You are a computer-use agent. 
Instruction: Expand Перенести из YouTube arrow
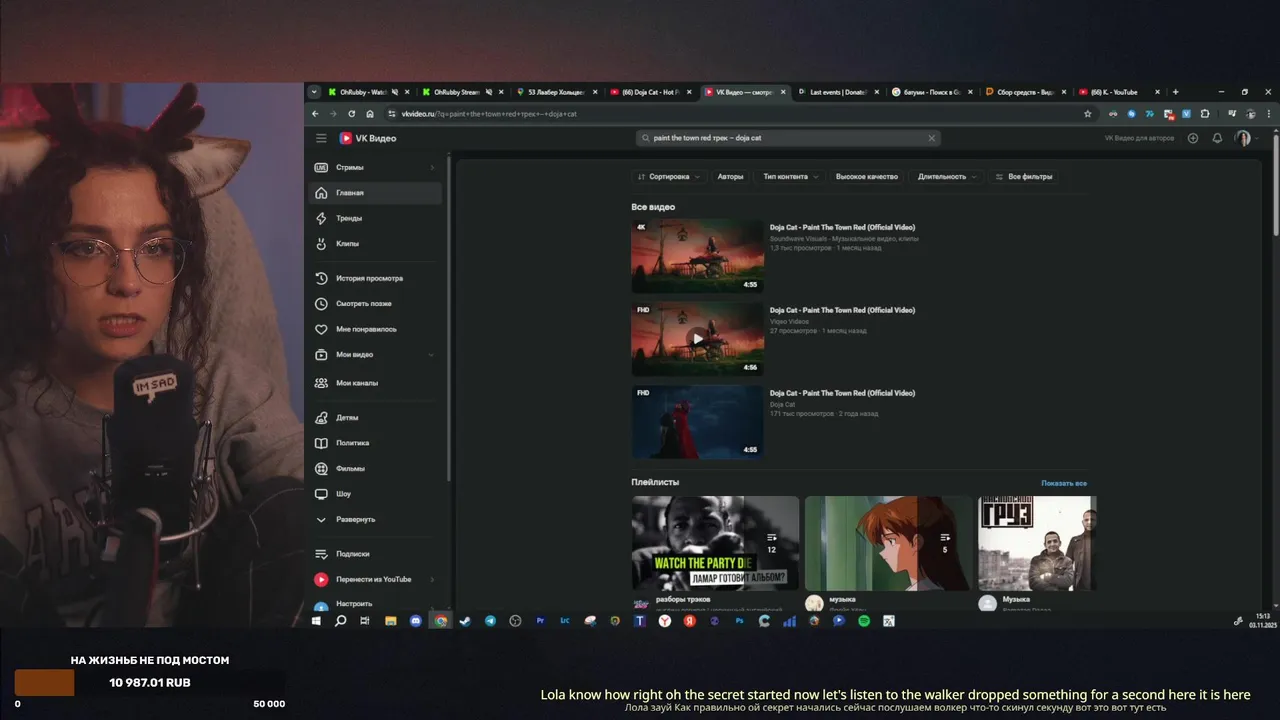(x=432, y=579)
